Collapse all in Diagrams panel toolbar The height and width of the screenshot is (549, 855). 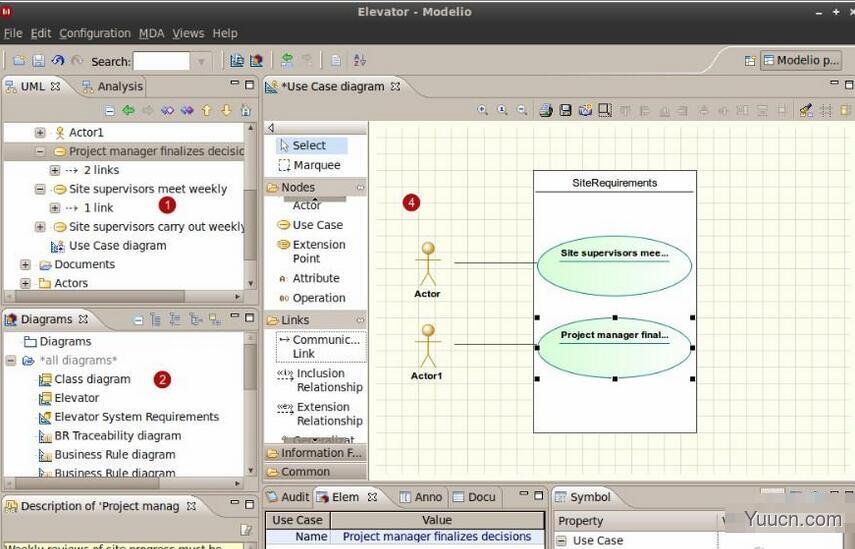pos(138,320)
